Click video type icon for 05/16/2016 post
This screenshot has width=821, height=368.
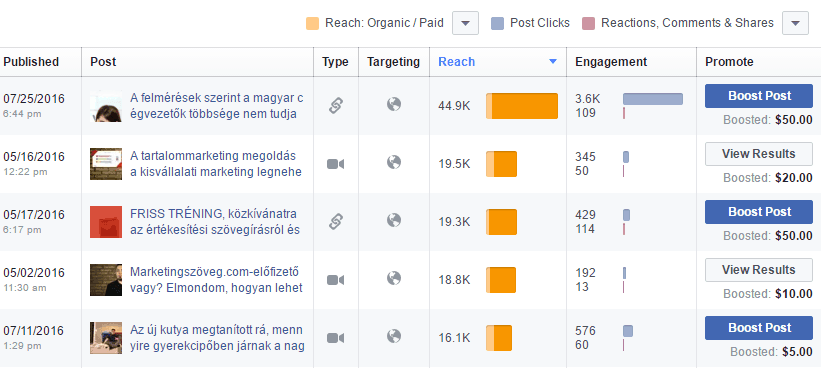336,164
